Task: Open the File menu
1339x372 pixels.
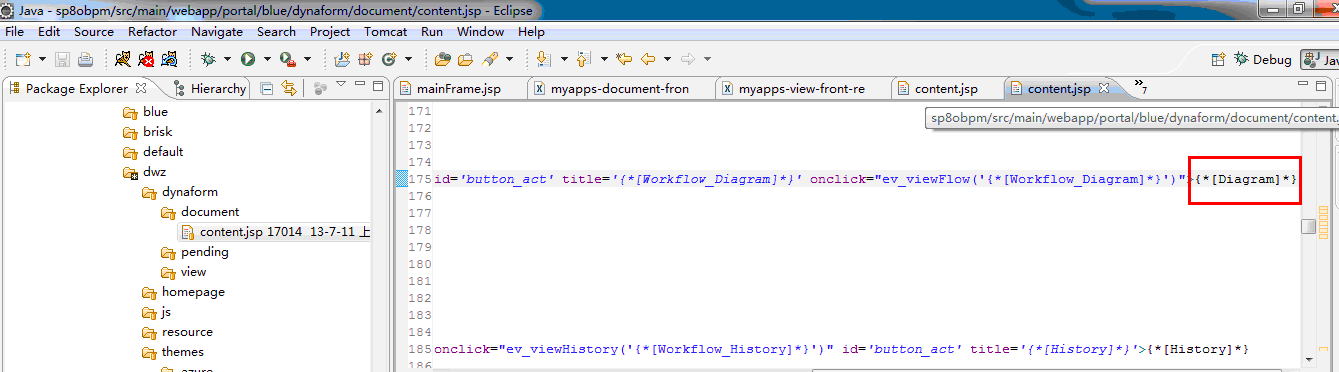Action: coord(14,32)
